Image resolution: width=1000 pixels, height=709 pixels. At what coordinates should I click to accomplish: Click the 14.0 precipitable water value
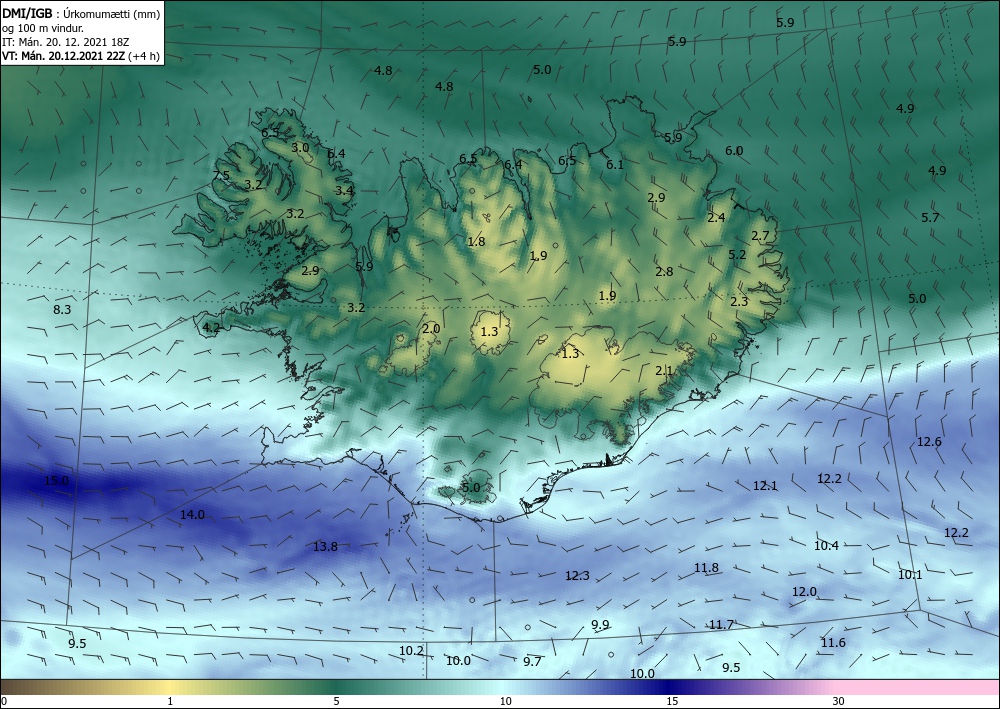(x=192, y=514)
